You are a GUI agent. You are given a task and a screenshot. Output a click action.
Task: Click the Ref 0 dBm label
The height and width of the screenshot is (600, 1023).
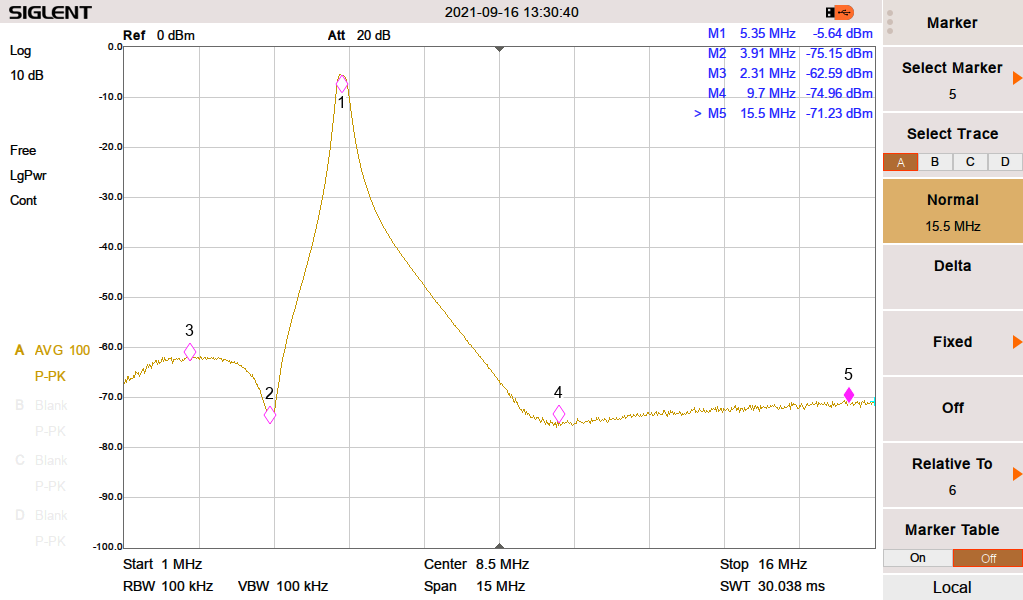coord(159,35)
